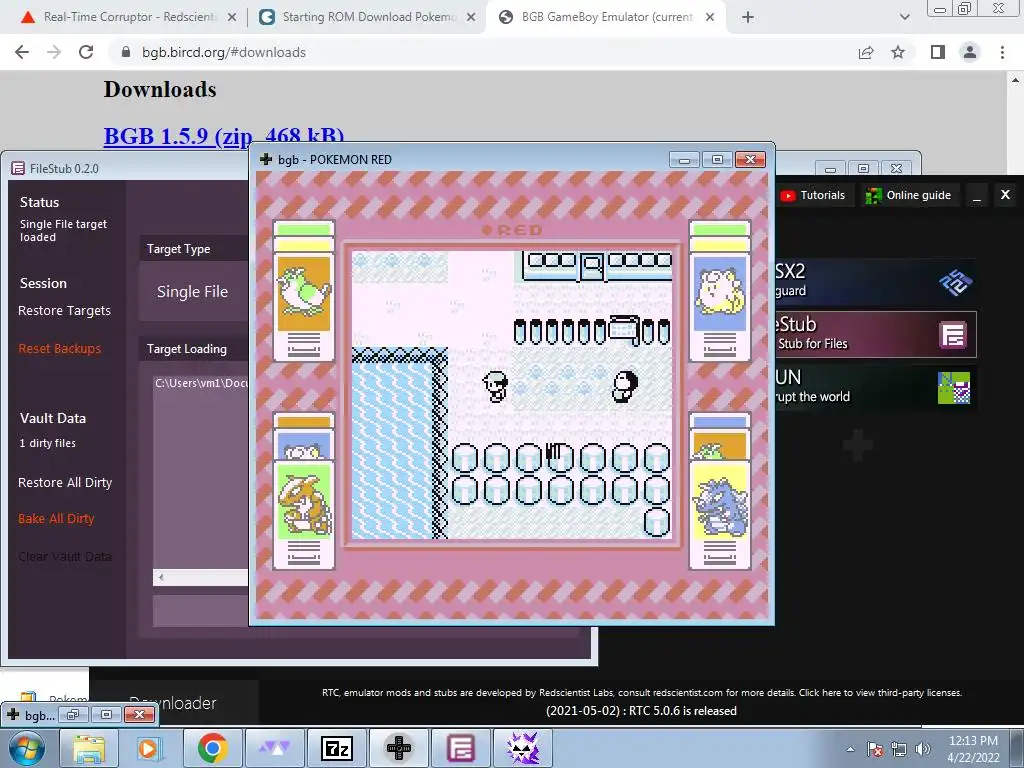Toggle the browser side panel
The width and height of the screenshot is (1024, 768).
click(938, 52)
